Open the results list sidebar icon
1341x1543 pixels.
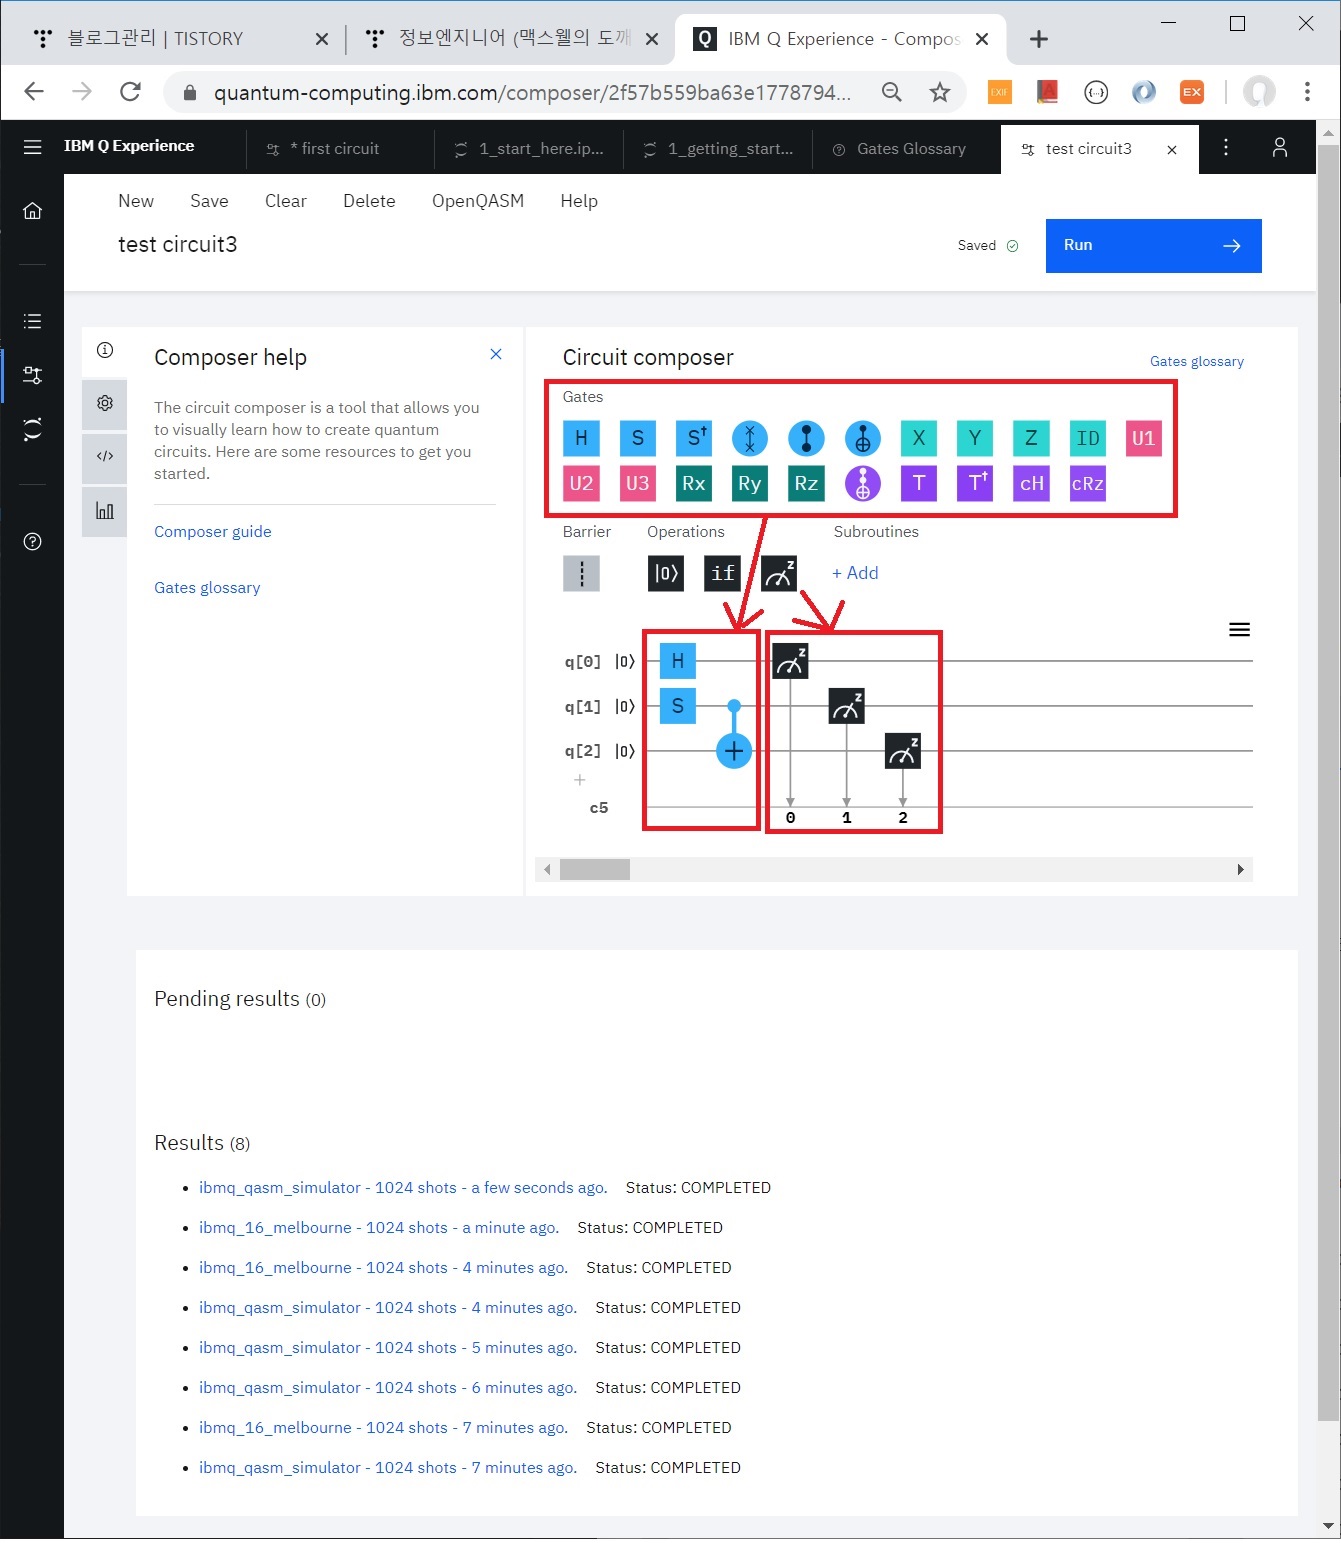tap(32, 321)
